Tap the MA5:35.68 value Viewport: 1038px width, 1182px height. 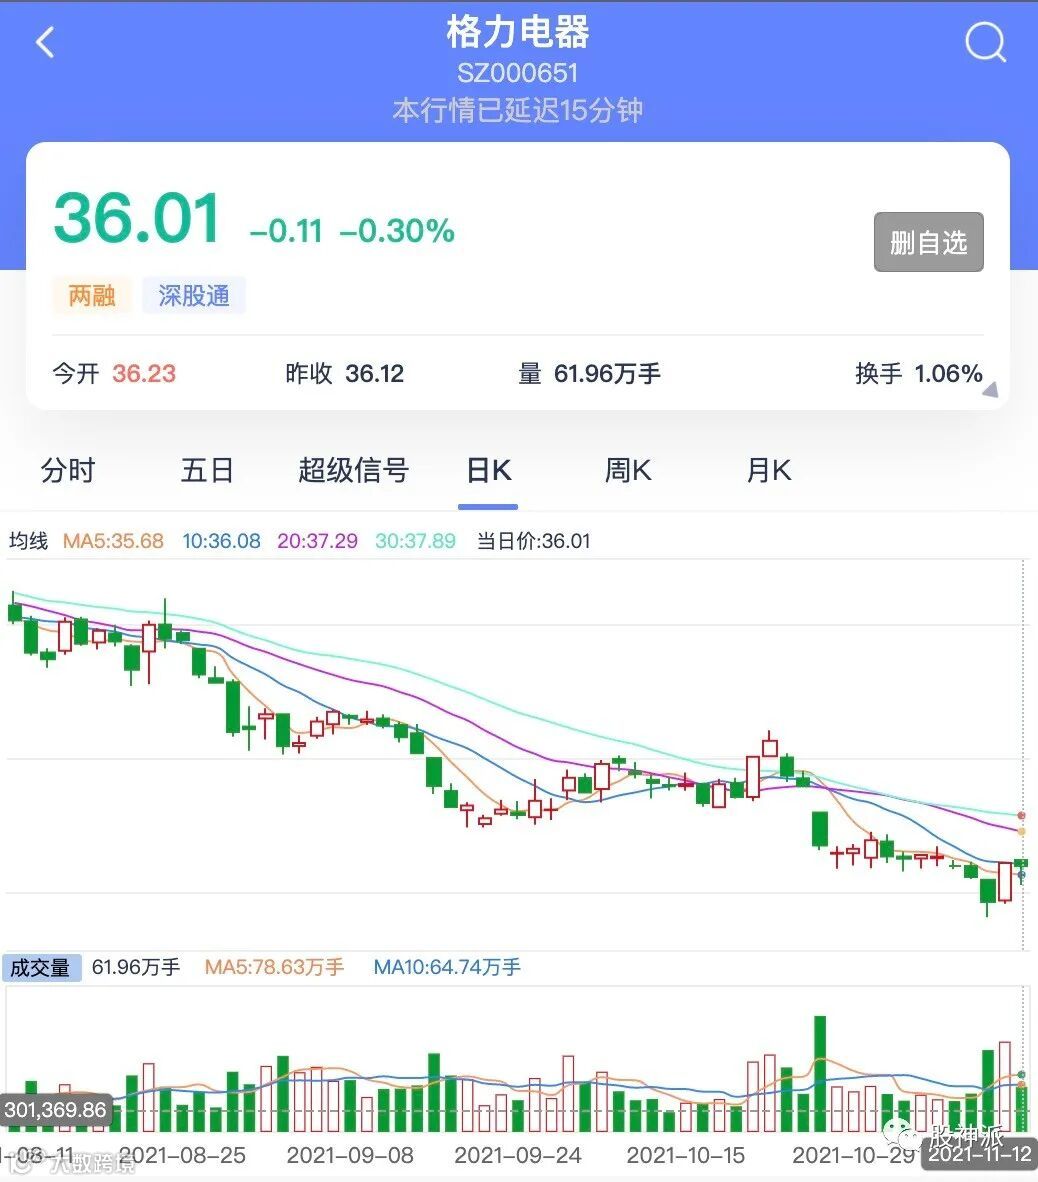coord(113,540)
